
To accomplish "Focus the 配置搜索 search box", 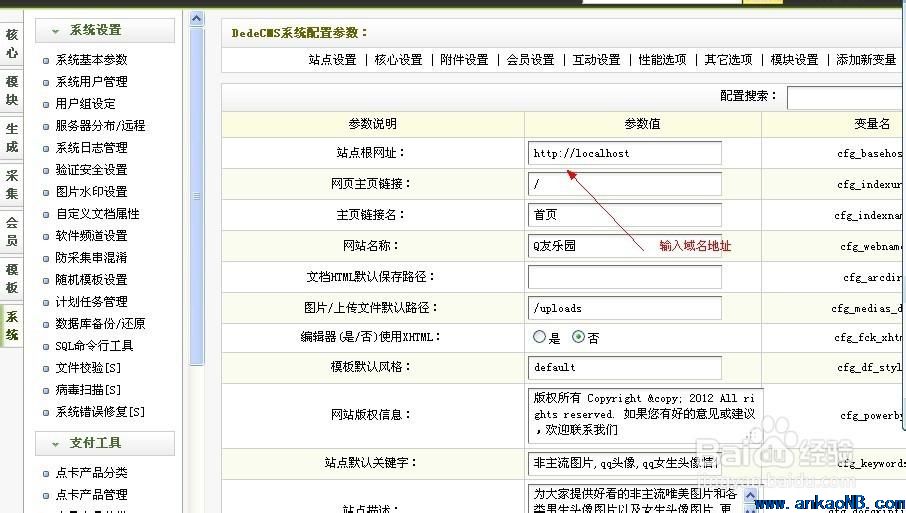I will 845,97.
